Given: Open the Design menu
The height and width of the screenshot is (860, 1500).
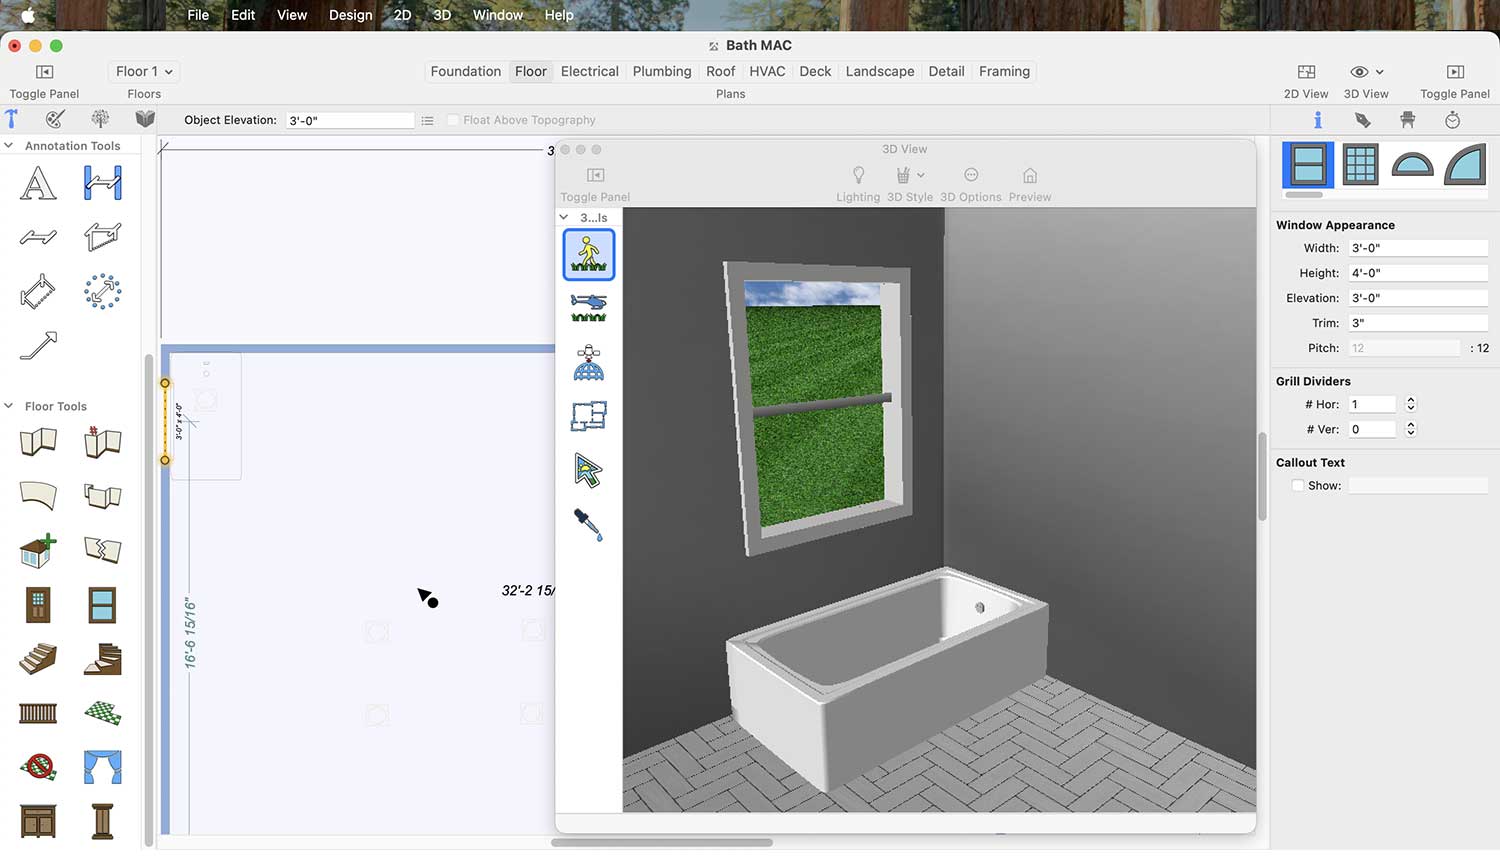Looking at the screenshot, I should pyautogui.click(x=350, y=15).
